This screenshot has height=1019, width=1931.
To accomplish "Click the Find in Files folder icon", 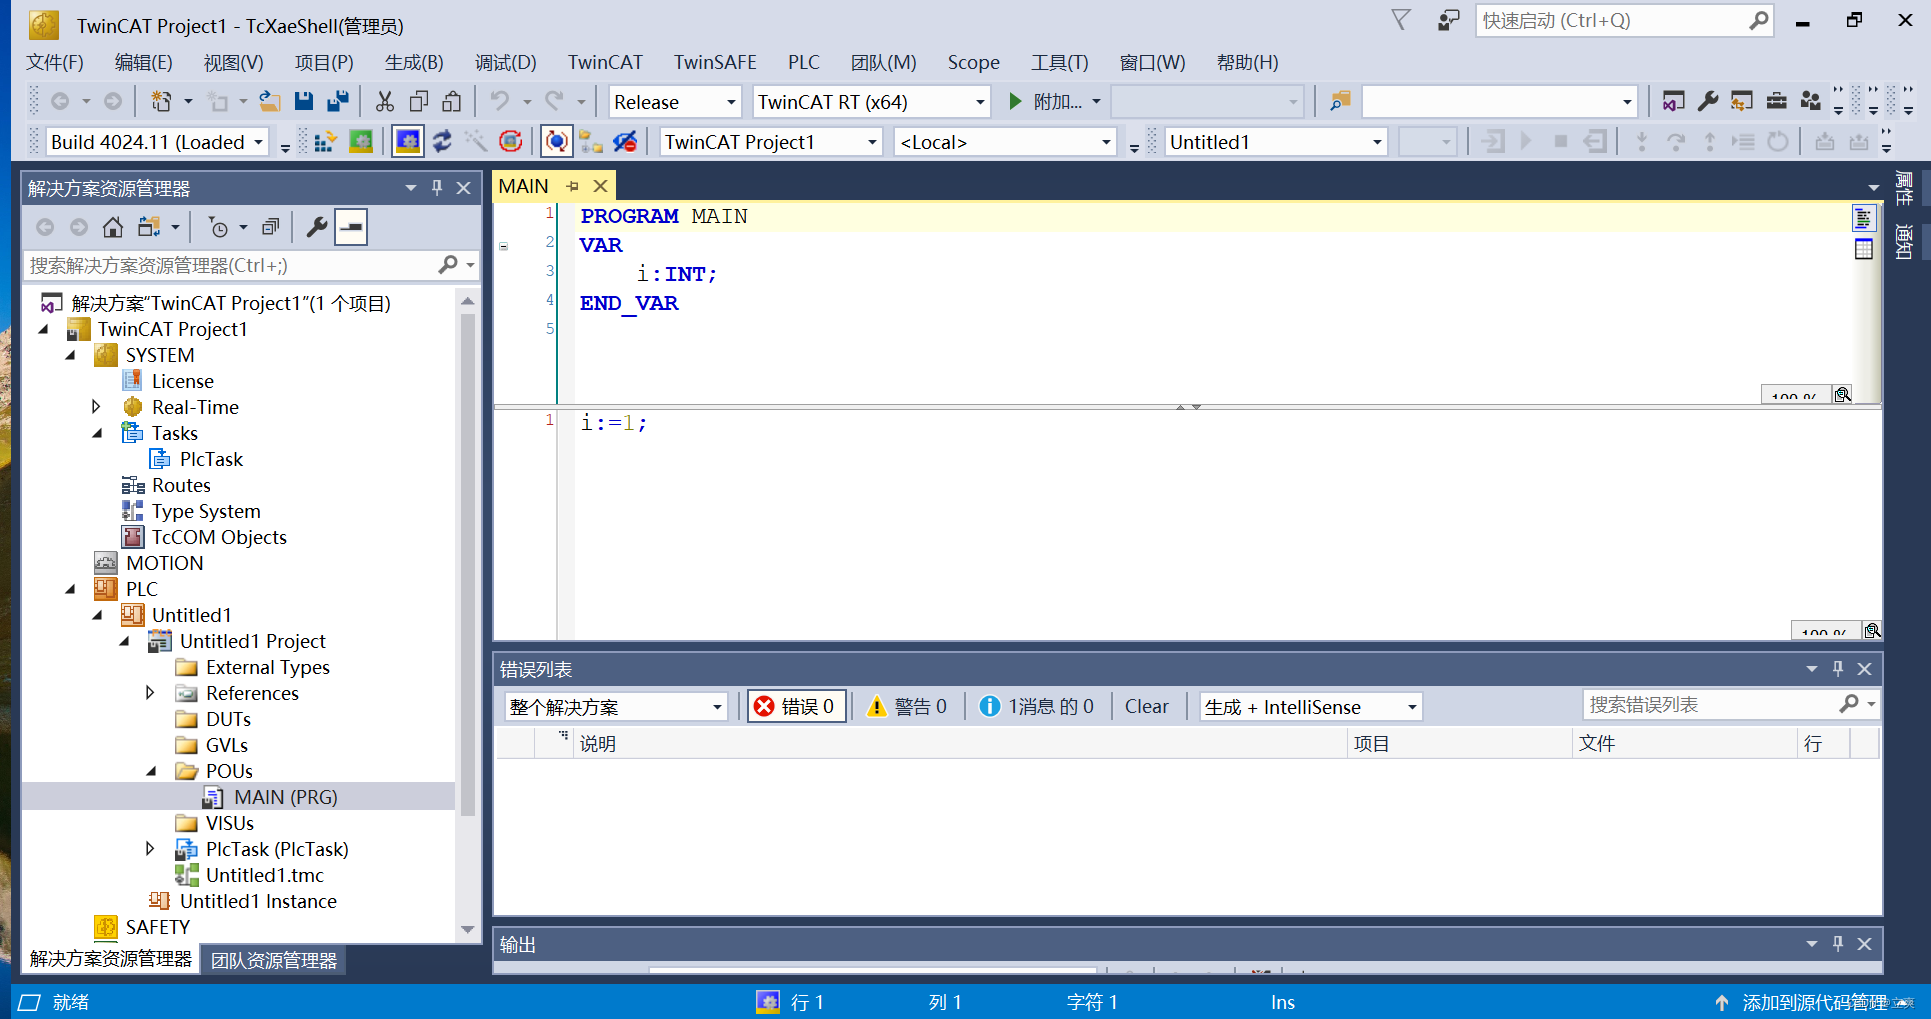I will (x=1340, y=101).
